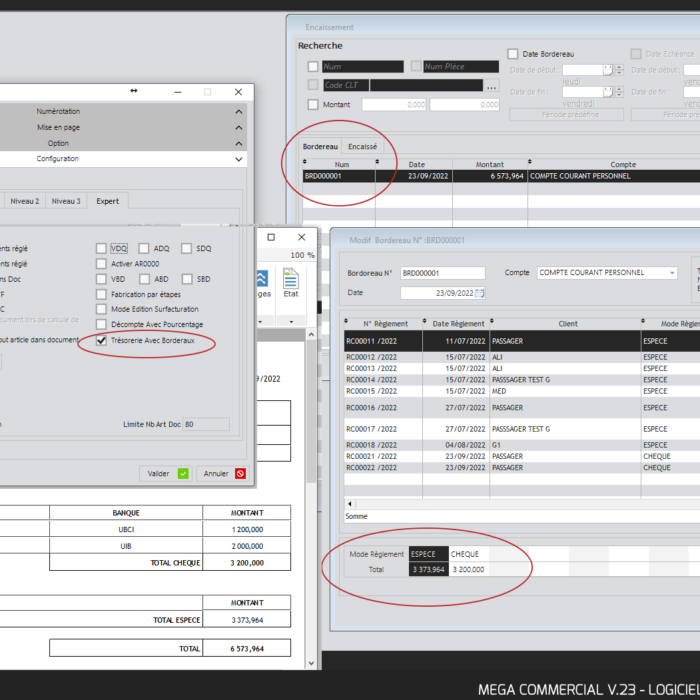
Task: Select bordereau row BRD000001
Action: tap(501, 176)
